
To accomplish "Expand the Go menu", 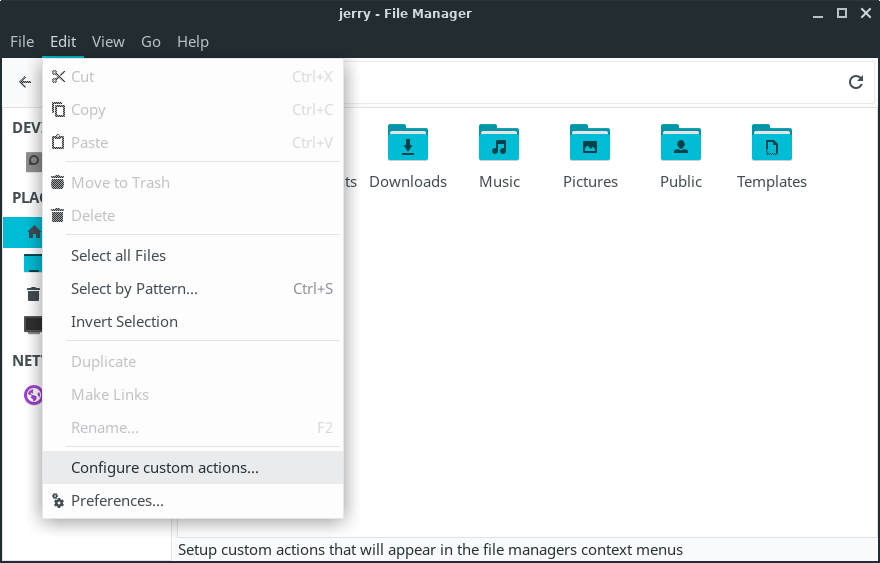I will [151, 42].
